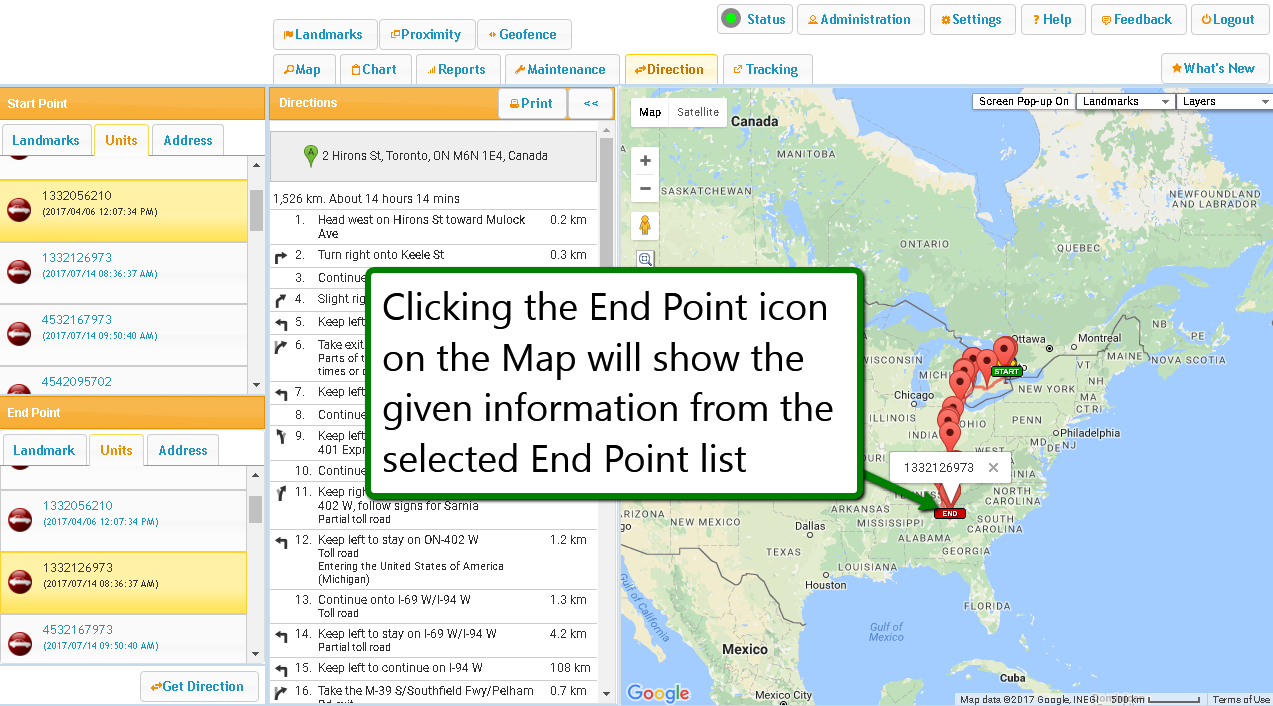
Task: Open the Tracking tab
Action: click(765, 69)
